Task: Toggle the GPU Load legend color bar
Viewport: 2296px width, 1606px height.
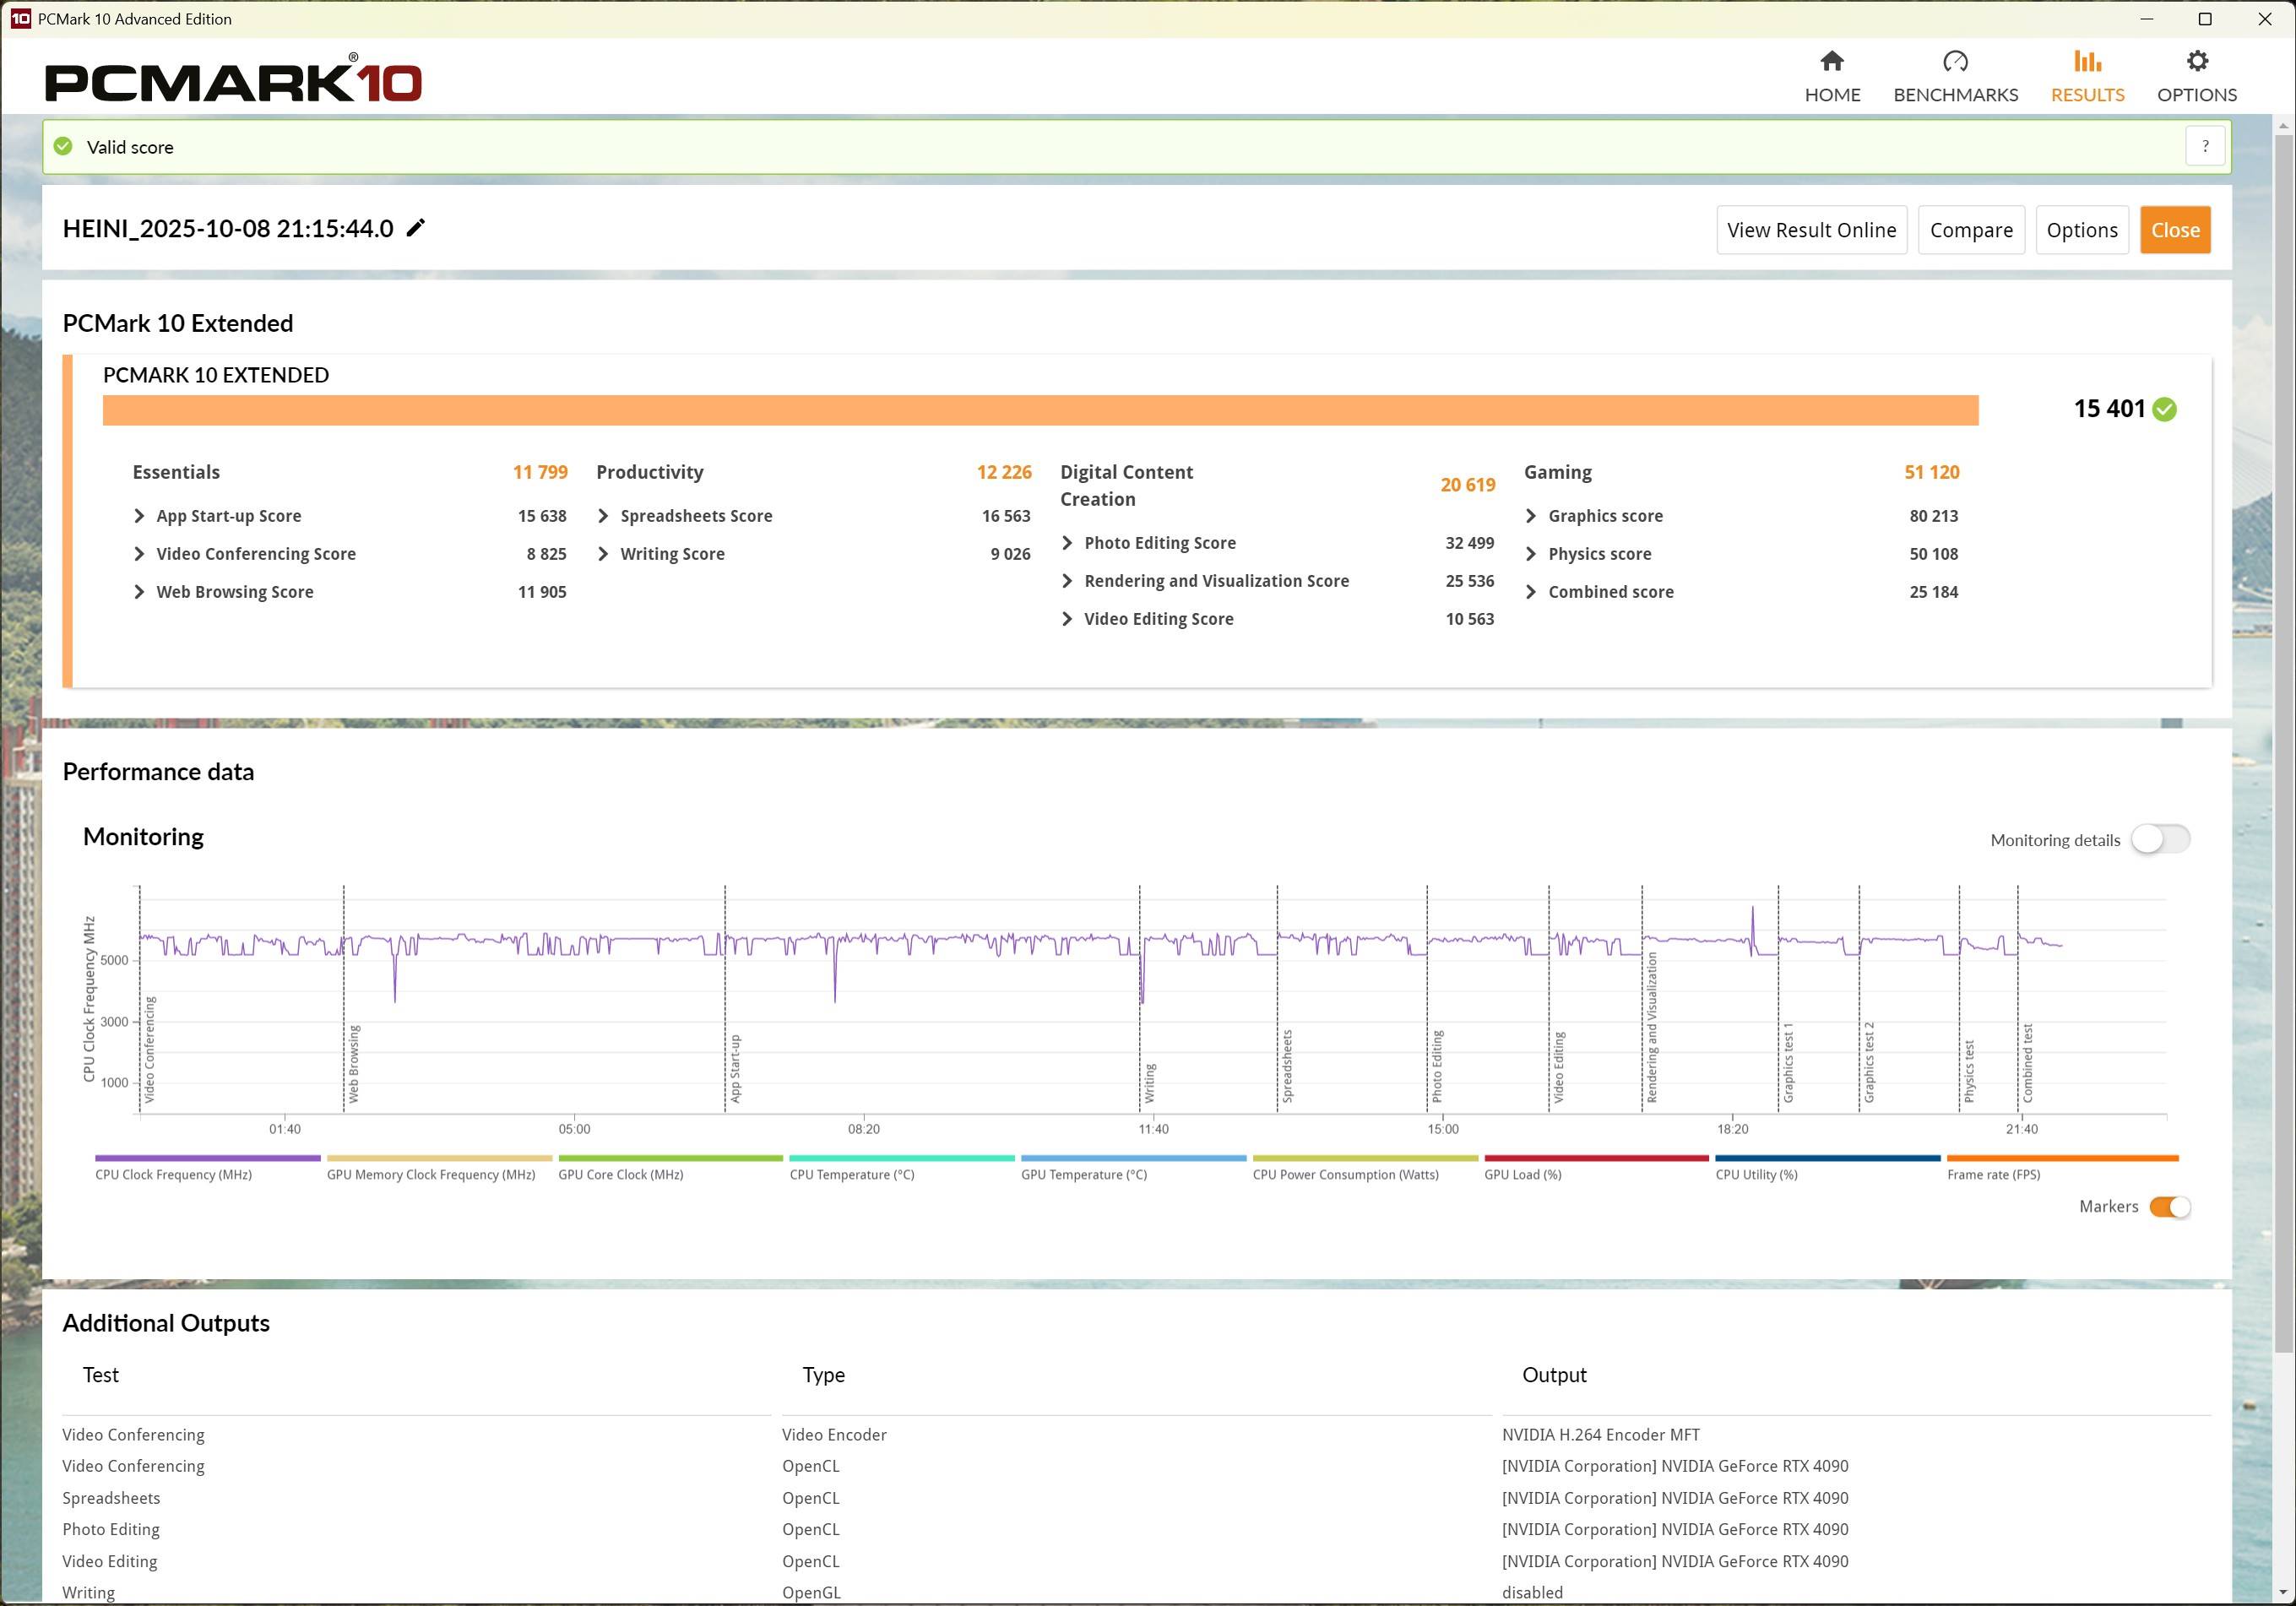Action: click(1596, 1159)
